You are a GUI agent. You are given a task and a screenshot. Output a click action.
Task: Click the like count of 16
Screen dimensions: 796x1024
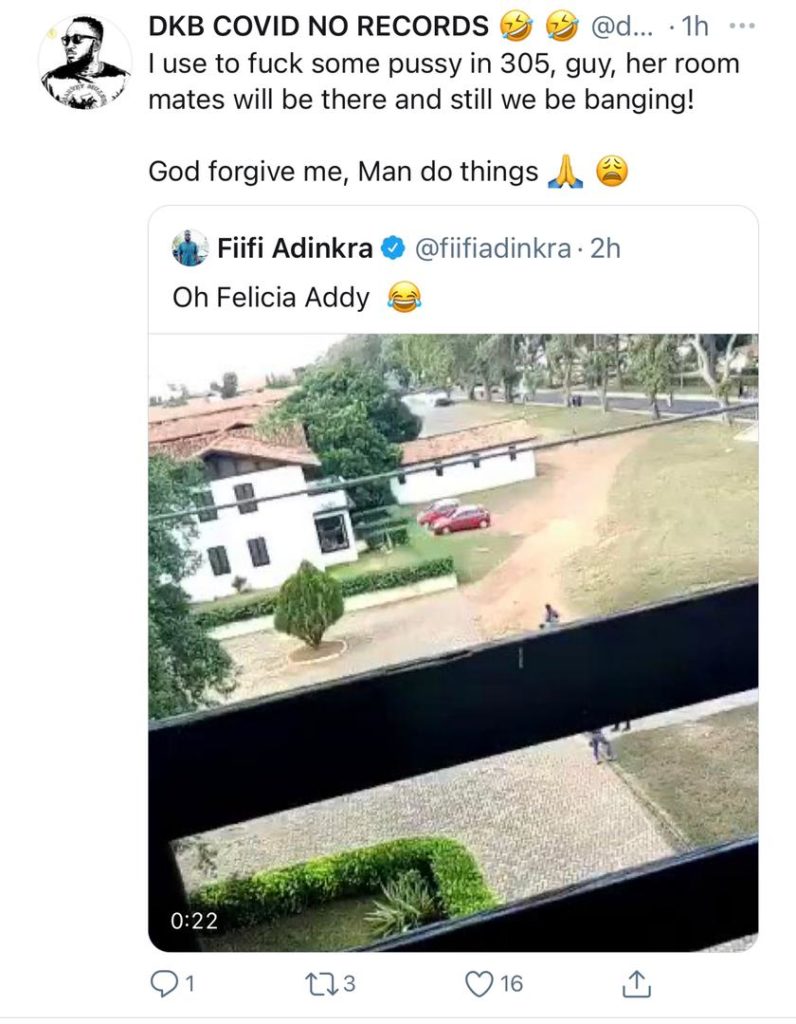click(512, 984)
